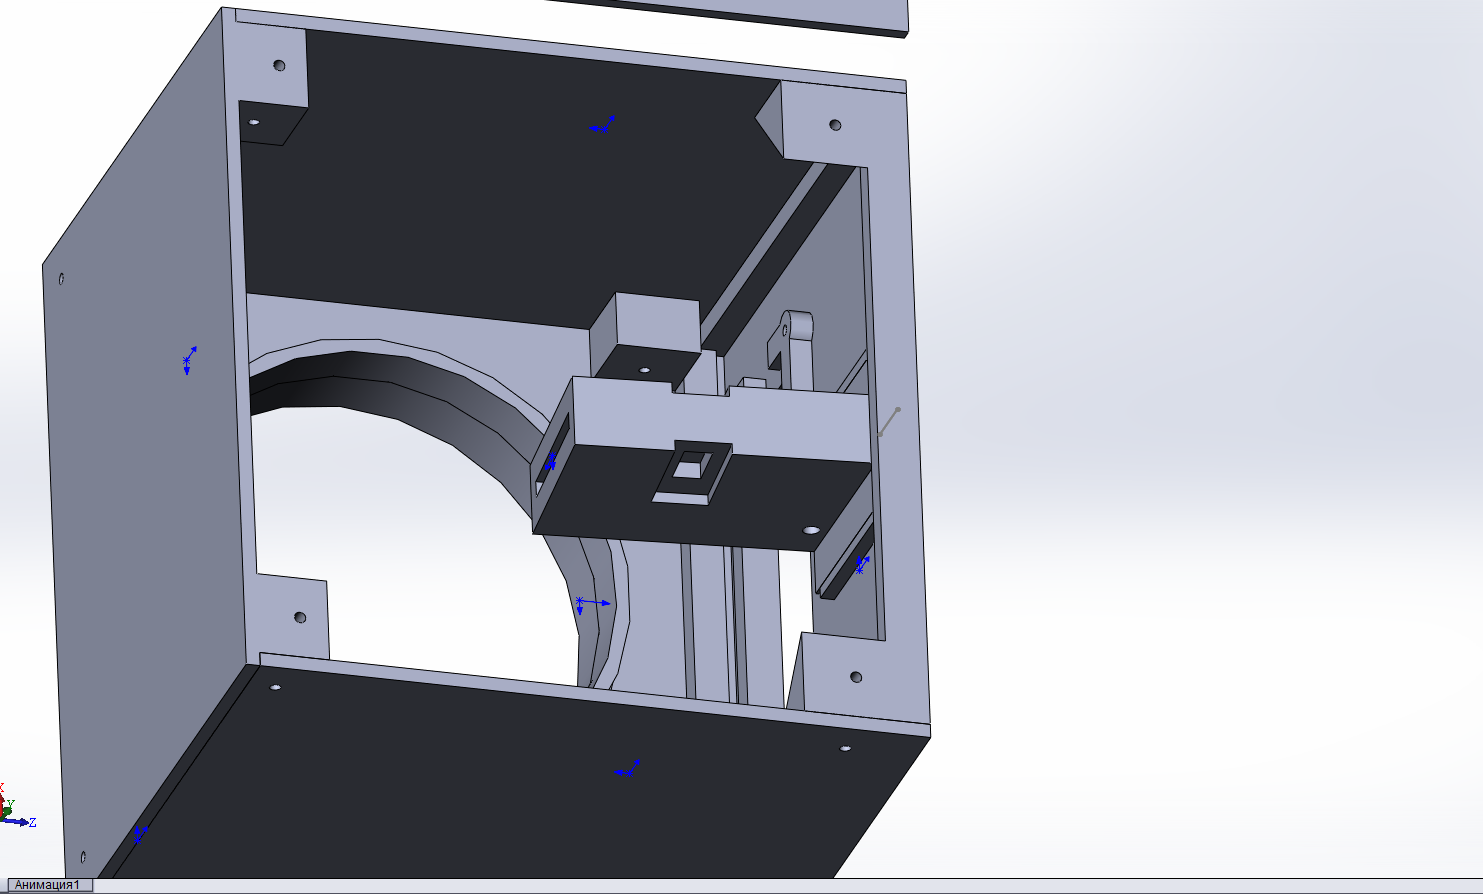Click the screw hole in top-right frame corner
1483x894 pixels.
tap(835, 125)
